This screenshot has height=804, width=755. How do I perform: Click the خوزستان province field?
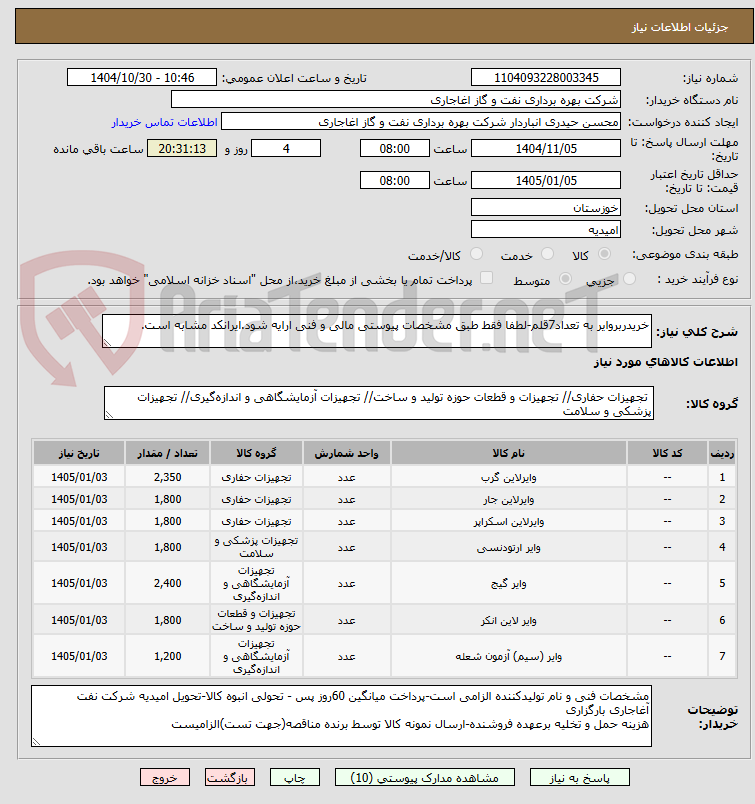[x=546, y=207]
